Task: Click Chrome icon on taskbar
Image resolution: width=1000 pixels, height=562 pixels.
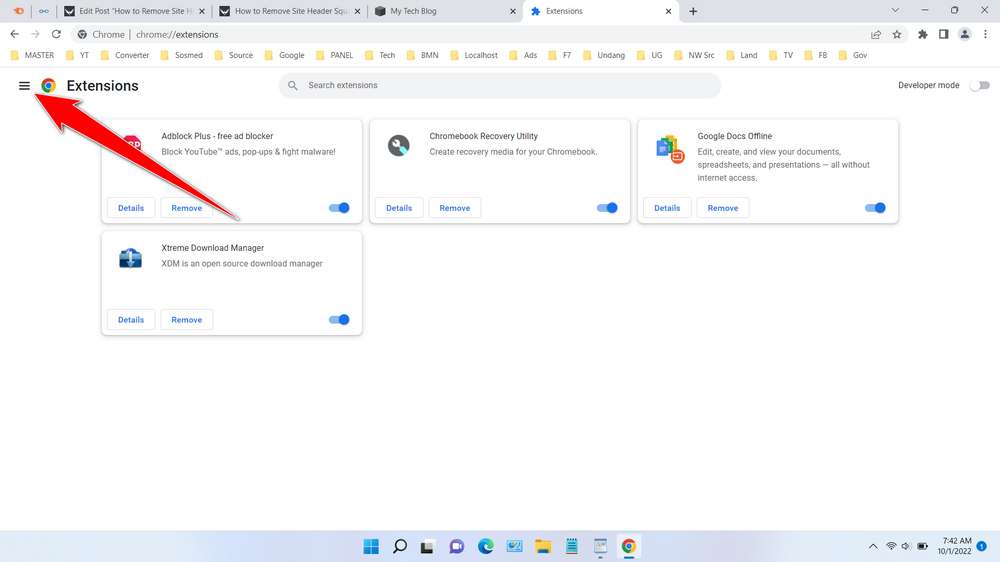Action: (x=629, y=546)
